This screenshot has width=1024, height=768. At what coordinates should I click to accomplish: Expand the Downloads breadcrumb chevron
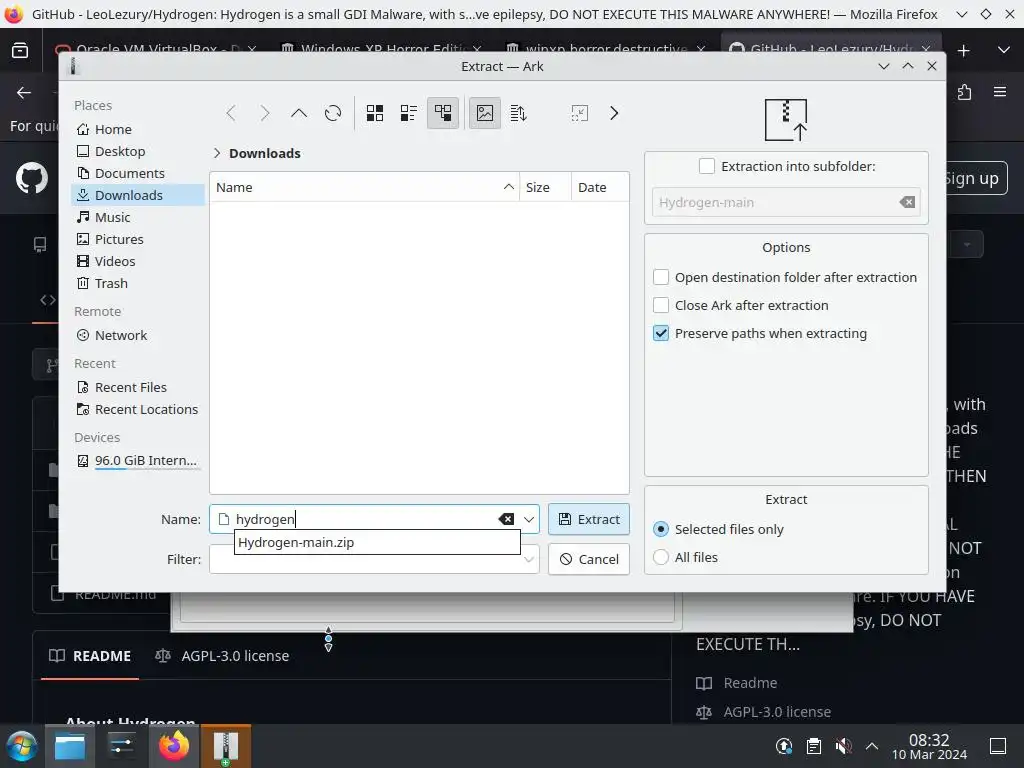click(x=217, y=153)
